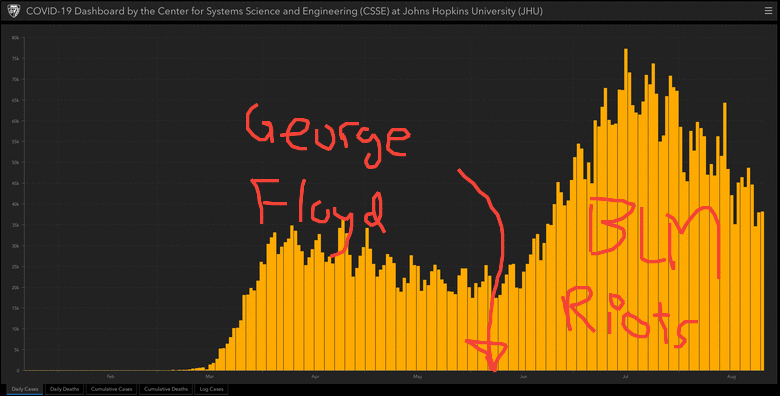Click the Jun label on the x-axis
Image resolution: width=780 pixels, height=396 pixels.
[523, 376]
